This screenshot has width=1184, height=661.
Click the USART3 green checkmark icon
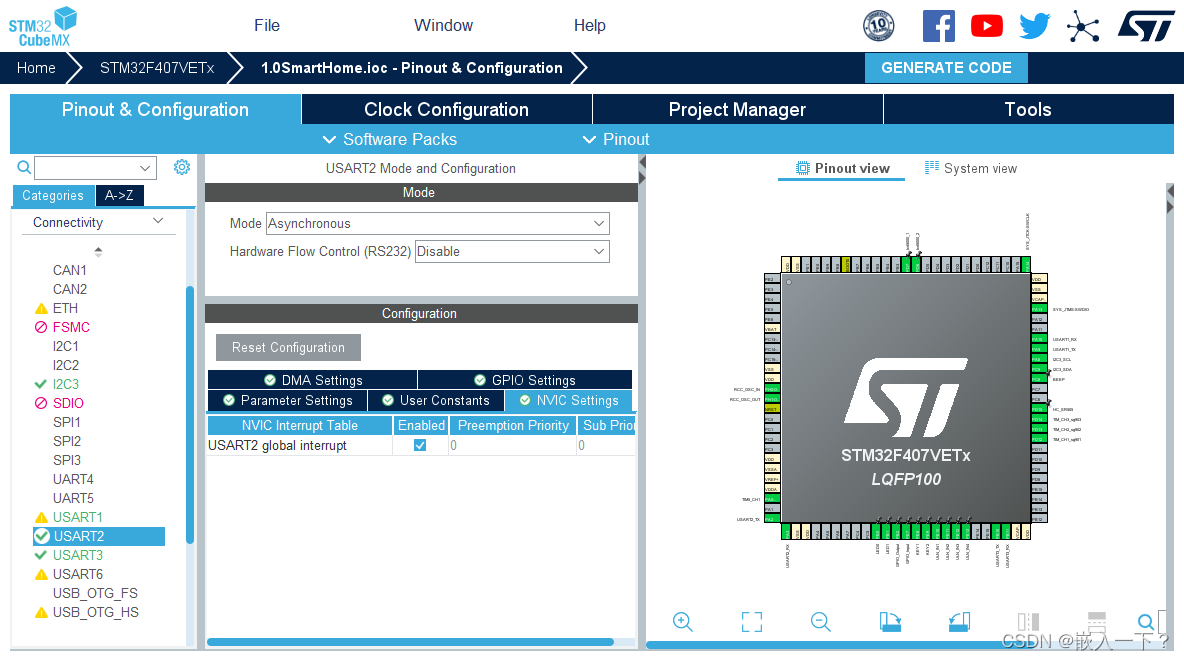coord(41,555)
